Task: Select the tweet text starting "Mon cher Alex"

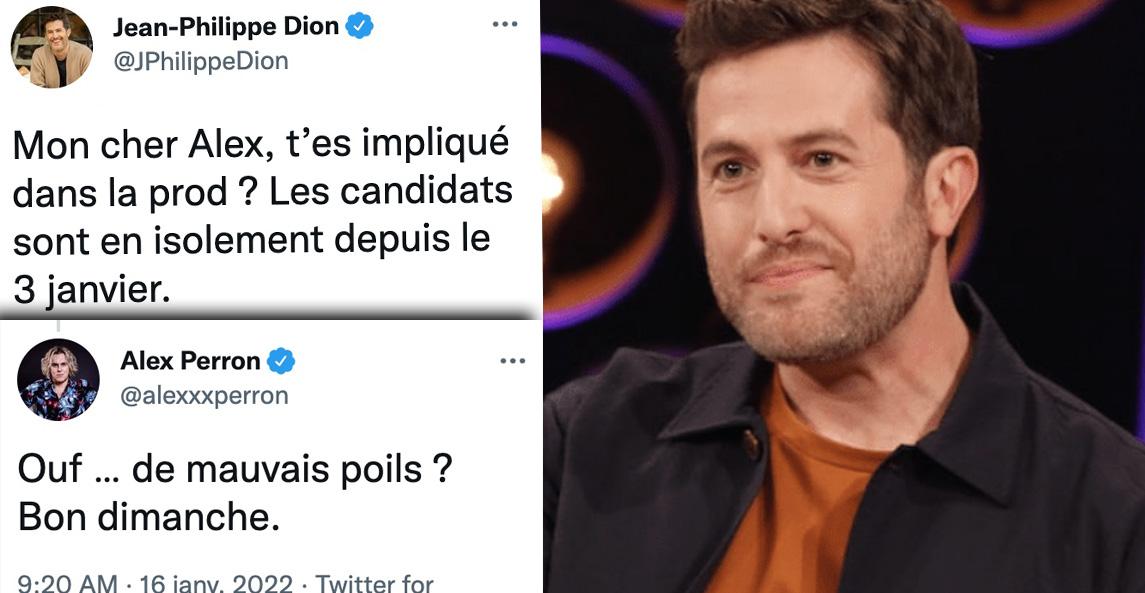Action: coord(262,218)
